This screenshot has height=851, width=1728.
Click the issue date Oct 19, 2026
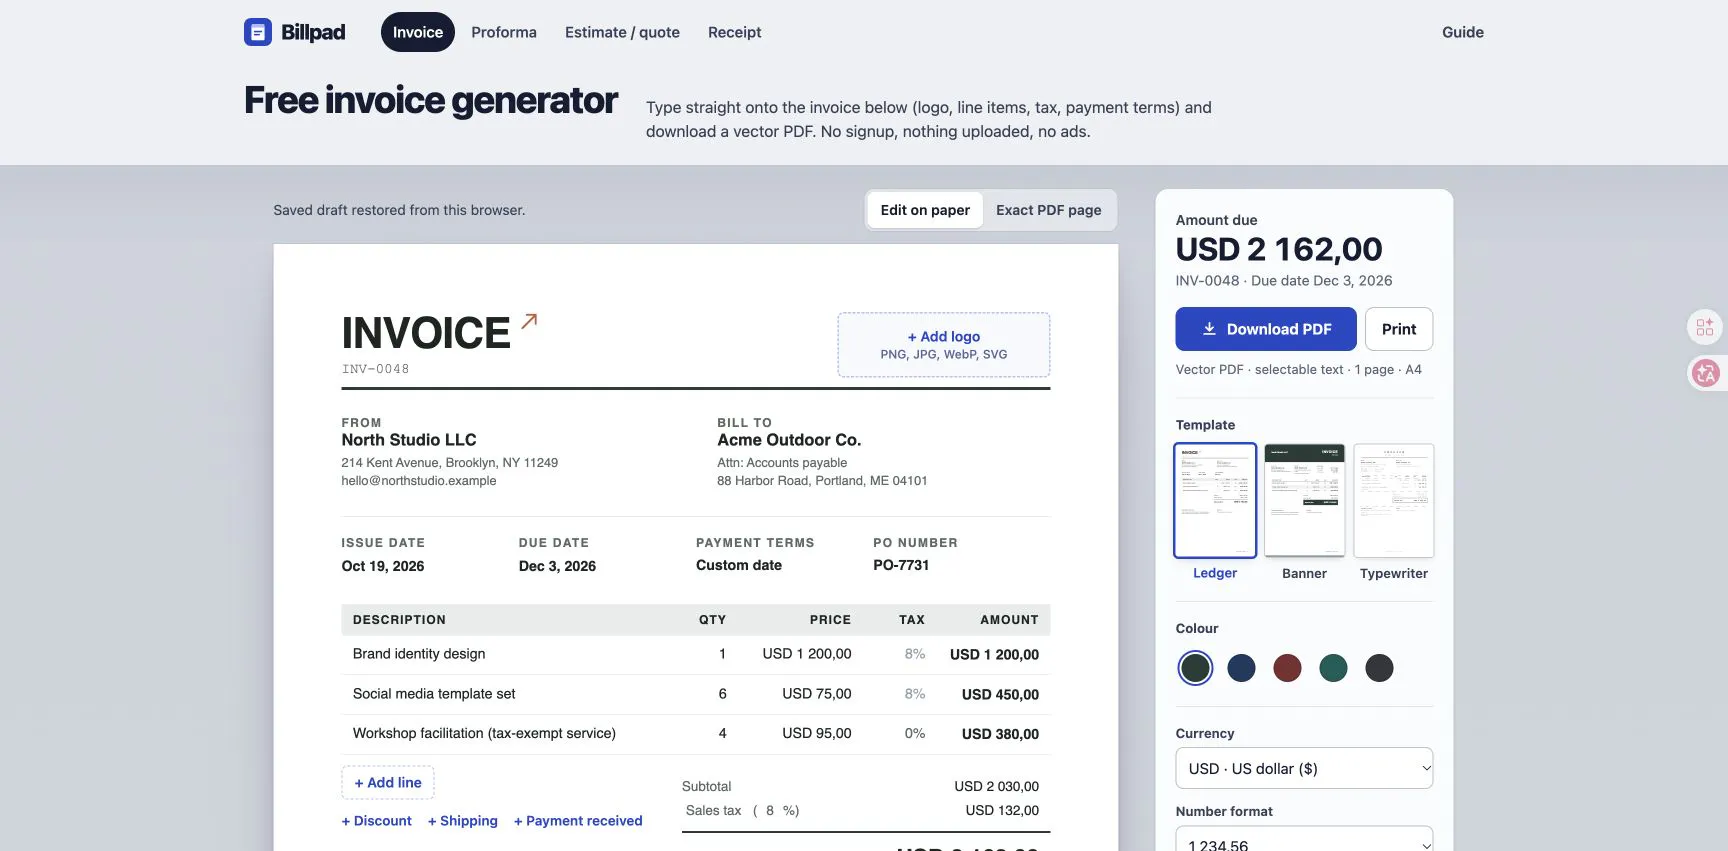tap(383, 566)
